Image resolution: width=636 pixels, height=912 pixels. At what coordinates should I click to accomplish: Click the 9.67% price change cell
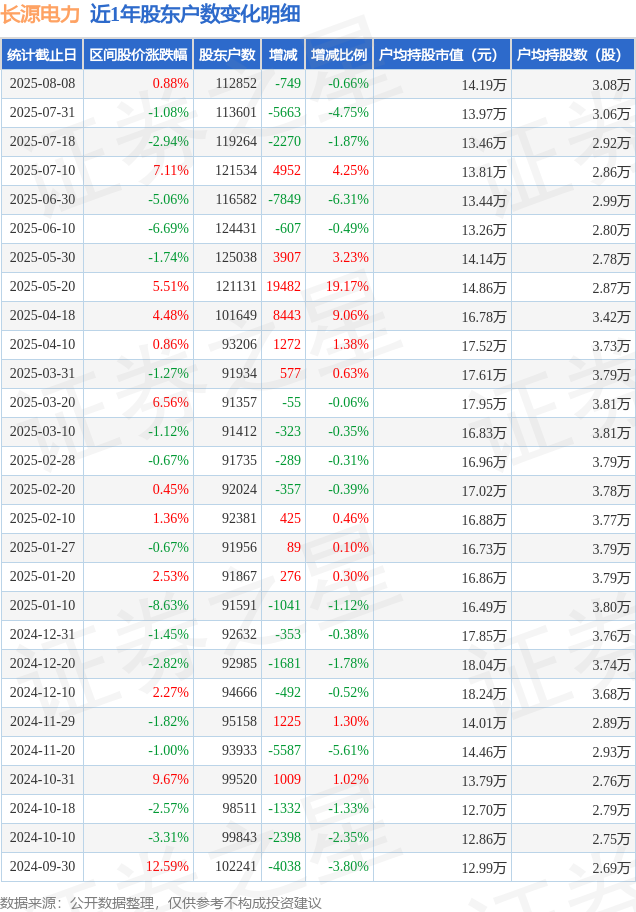(138, 779)
